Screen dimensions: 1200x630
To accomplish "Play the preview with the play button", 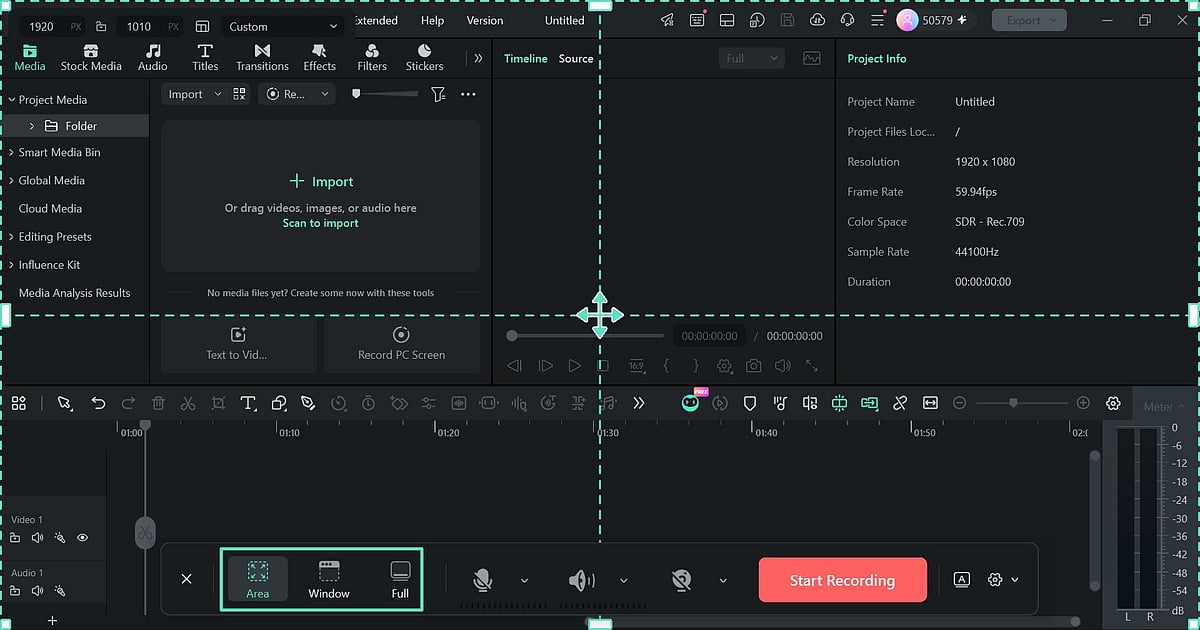I will (574, 366).
